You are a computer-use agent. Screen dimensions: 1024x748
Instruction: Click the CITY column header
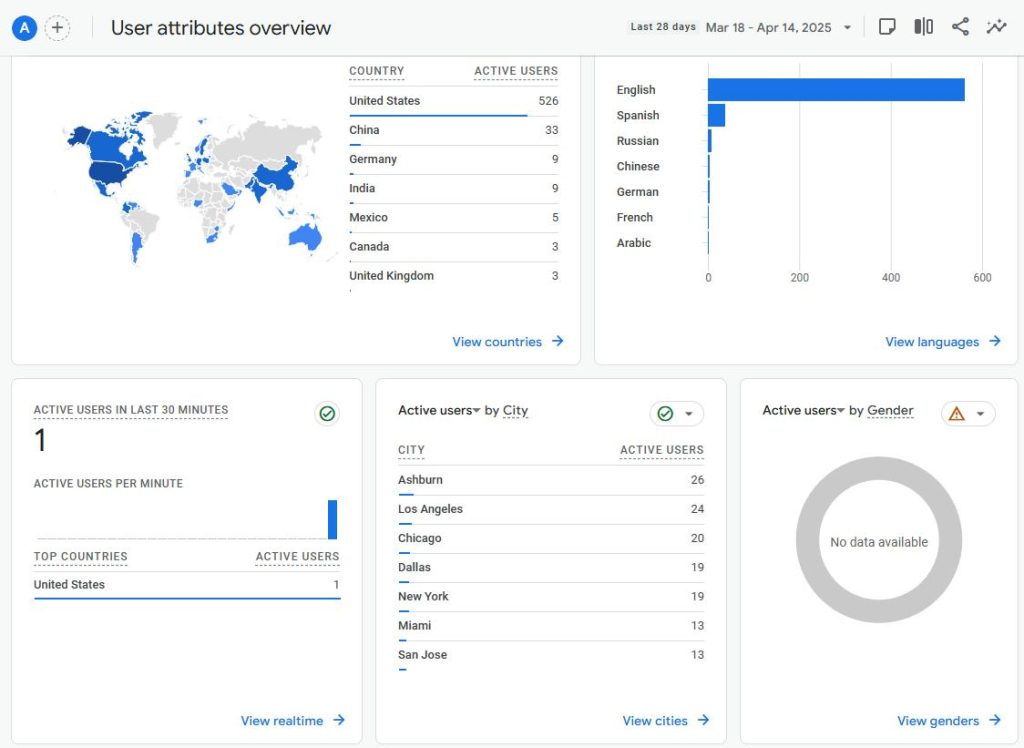tap(411, 449)
